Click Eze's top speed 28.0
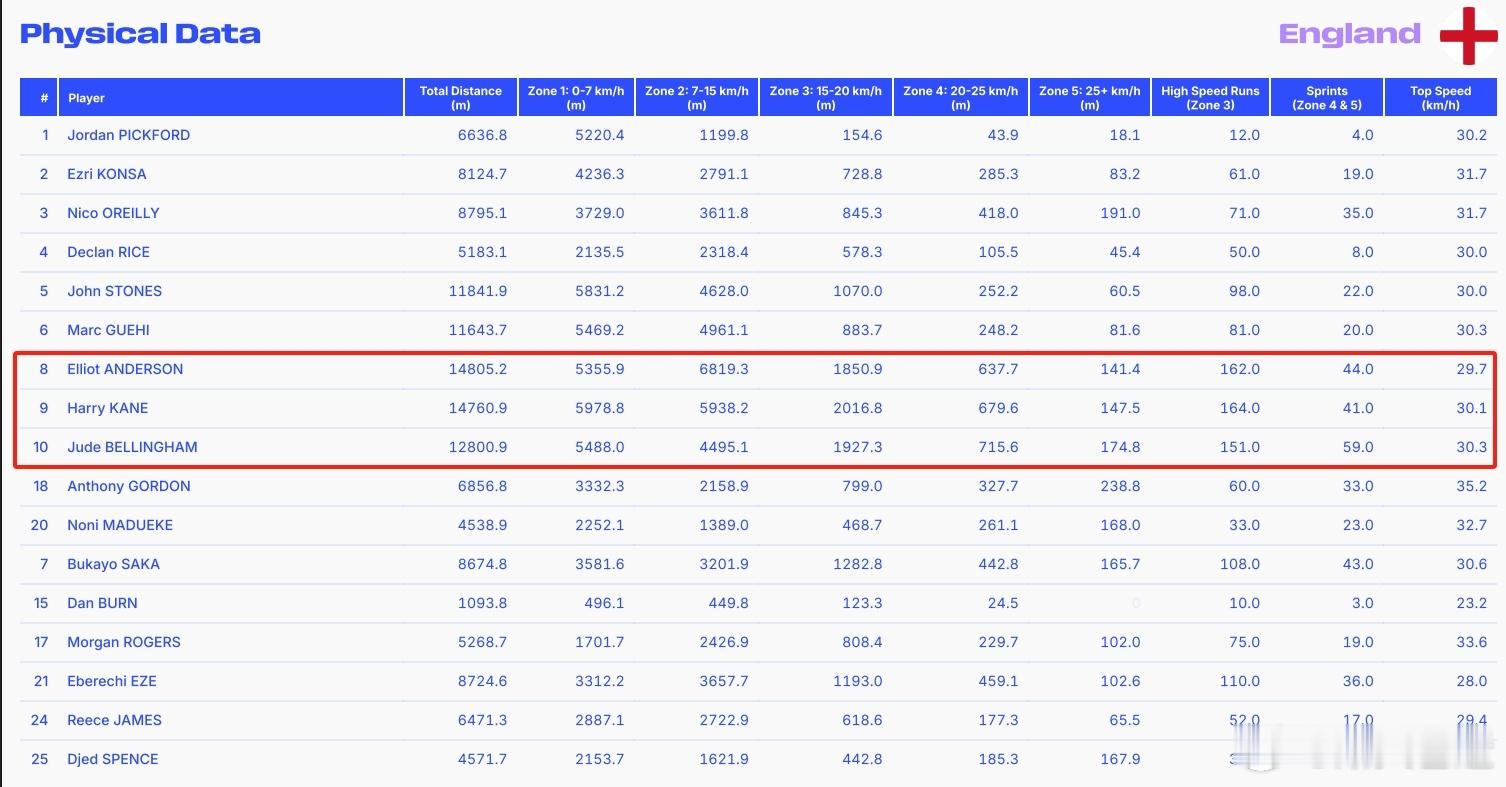The image size is (1506, 787). (x=1471, y=681)
